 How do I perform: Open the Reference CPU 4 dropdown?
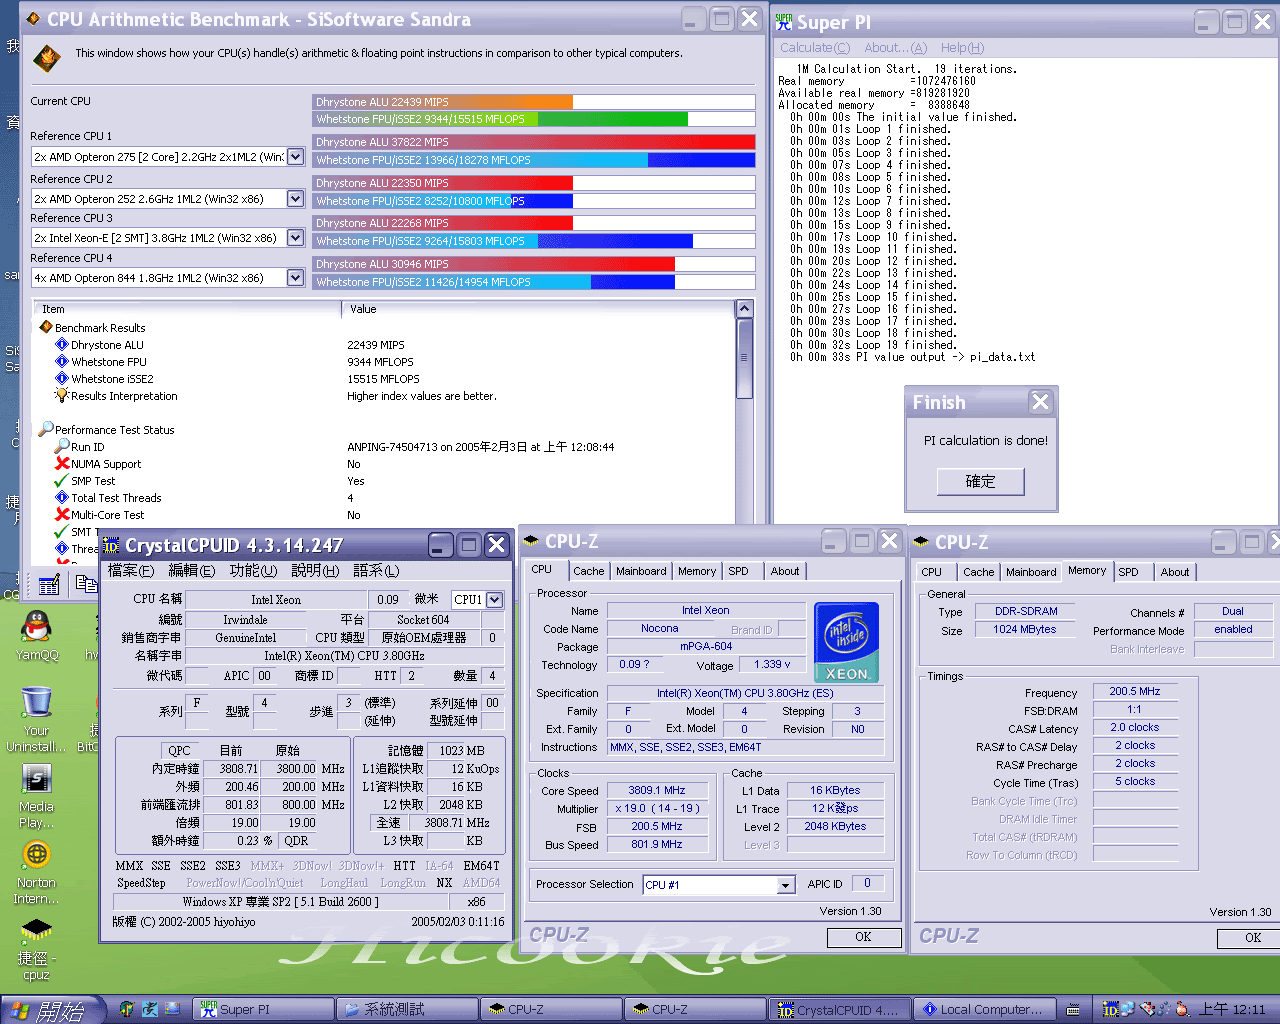point(295,277)
